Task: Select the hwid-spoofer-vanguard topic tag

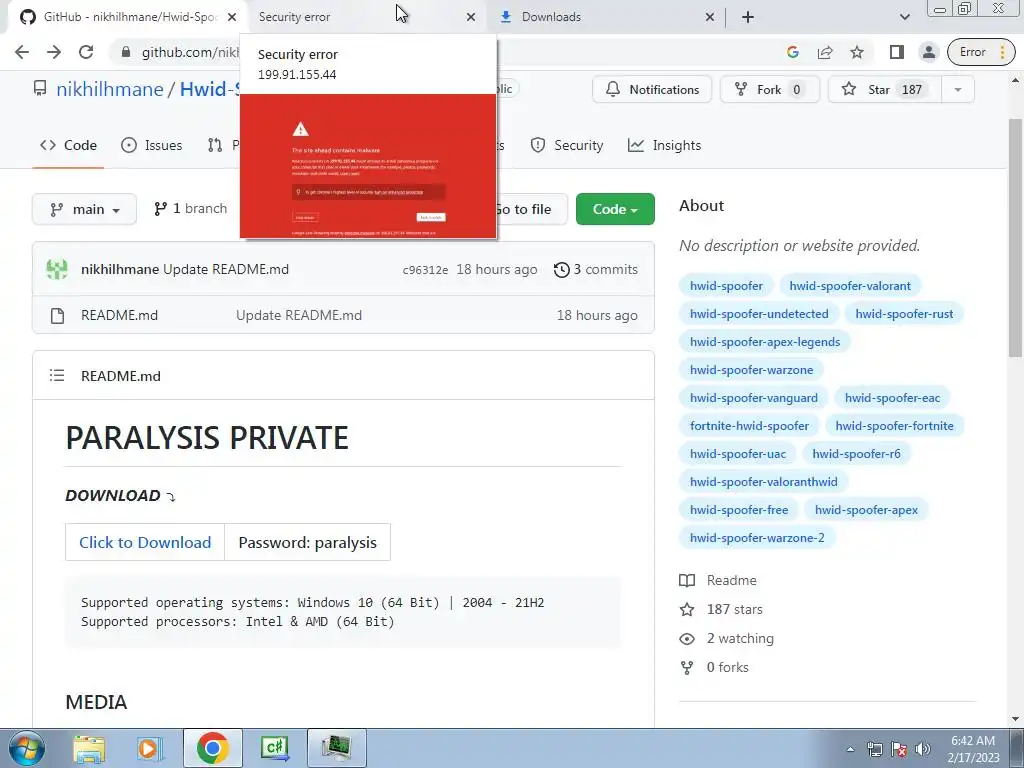Action: 754,398
